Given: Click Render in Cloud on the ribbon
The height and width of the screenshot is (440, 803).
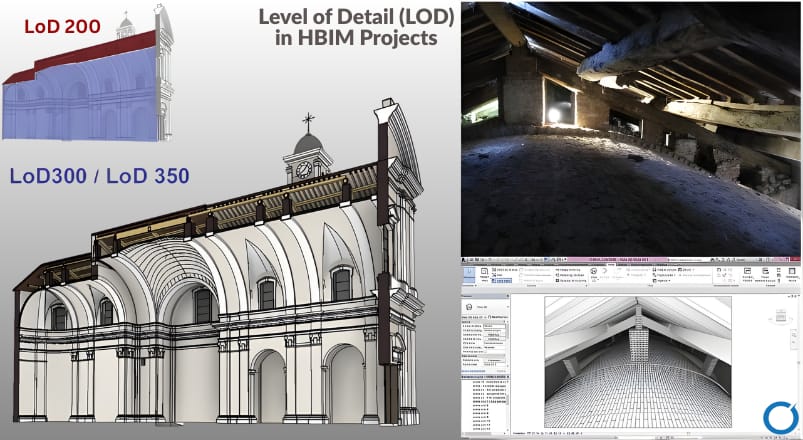Looking at the screenshot, I should pyautogui.click(x=570, y=275).
